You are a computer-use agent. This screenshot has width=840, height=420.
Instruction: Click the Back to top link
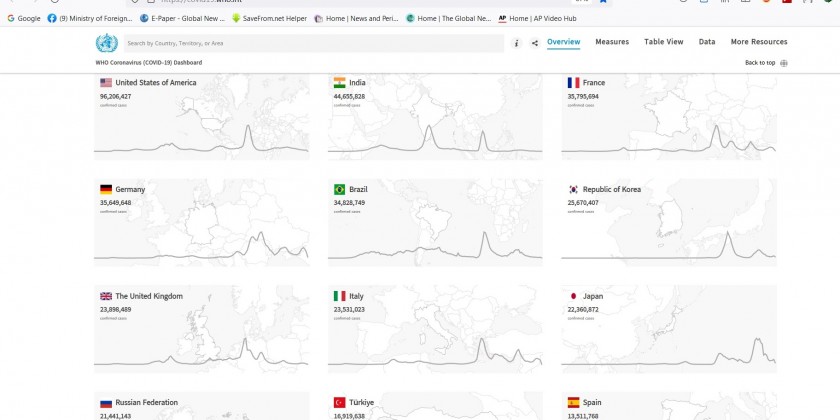759,63
